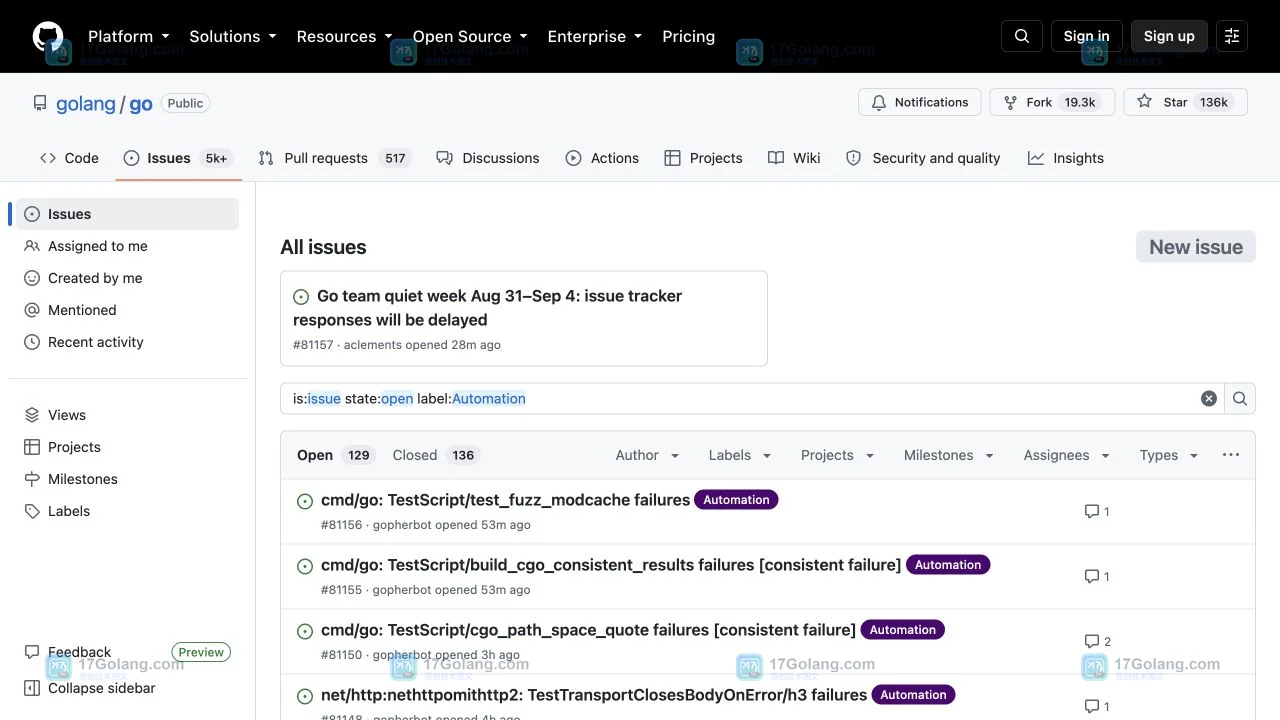Open the Assignees filter dropdown
The image size is (1280, 720).
(x=1067, y=455)
